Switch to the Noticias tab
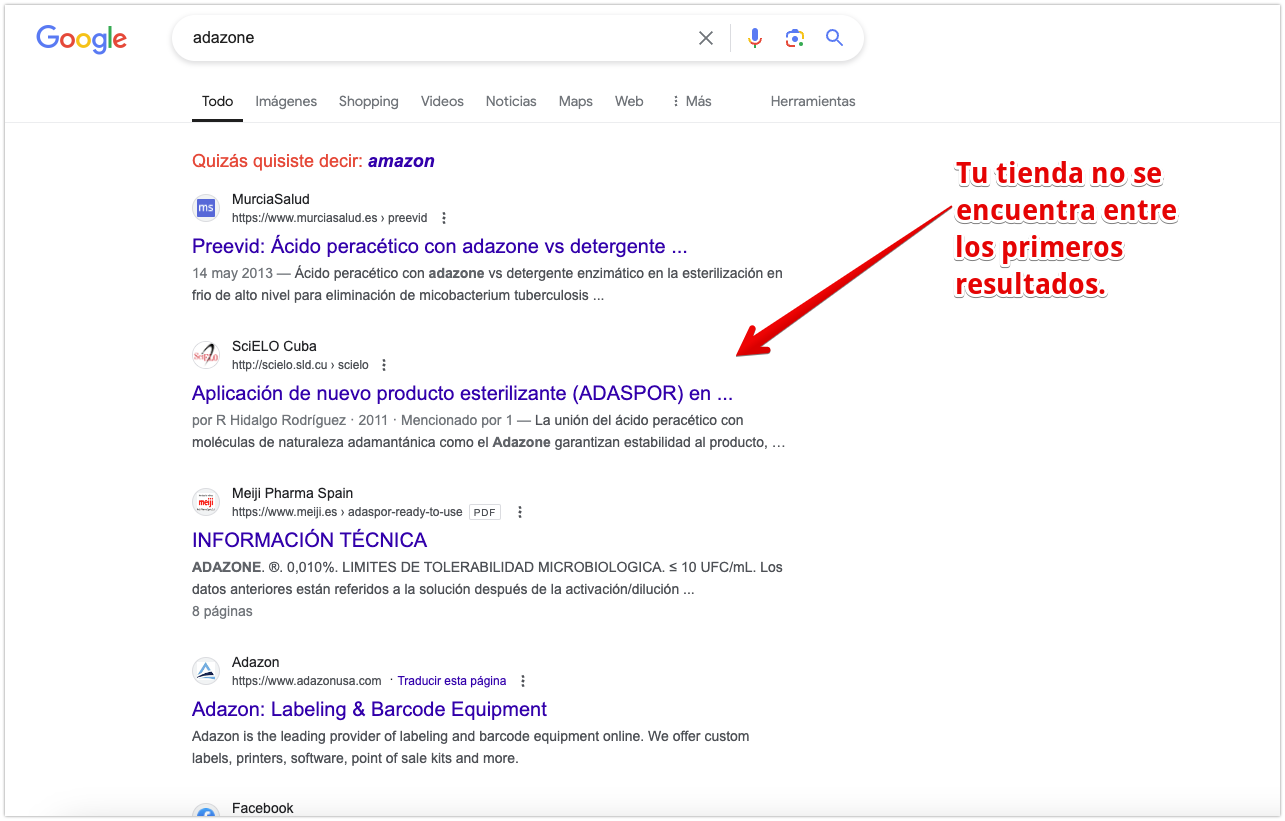Image resolution: width=1285 pixels, height=821 pixels. pos(511,101)
